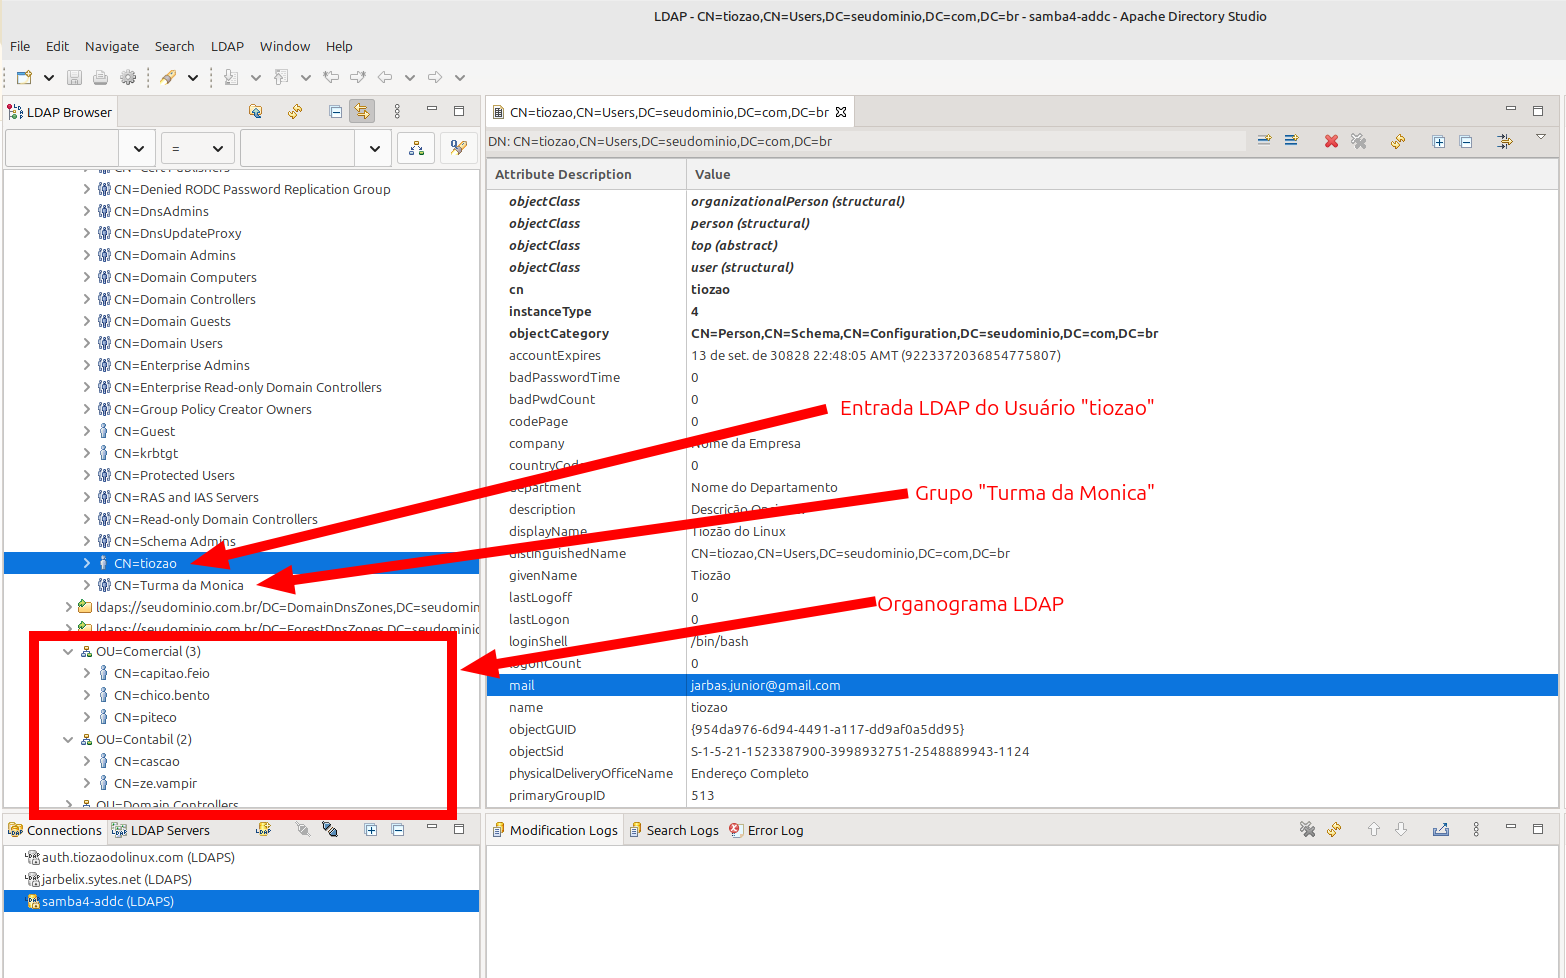Viewport: 1566px width, 978px height.
Task: Delete selected value with red X
Action: coord(1331,141)
